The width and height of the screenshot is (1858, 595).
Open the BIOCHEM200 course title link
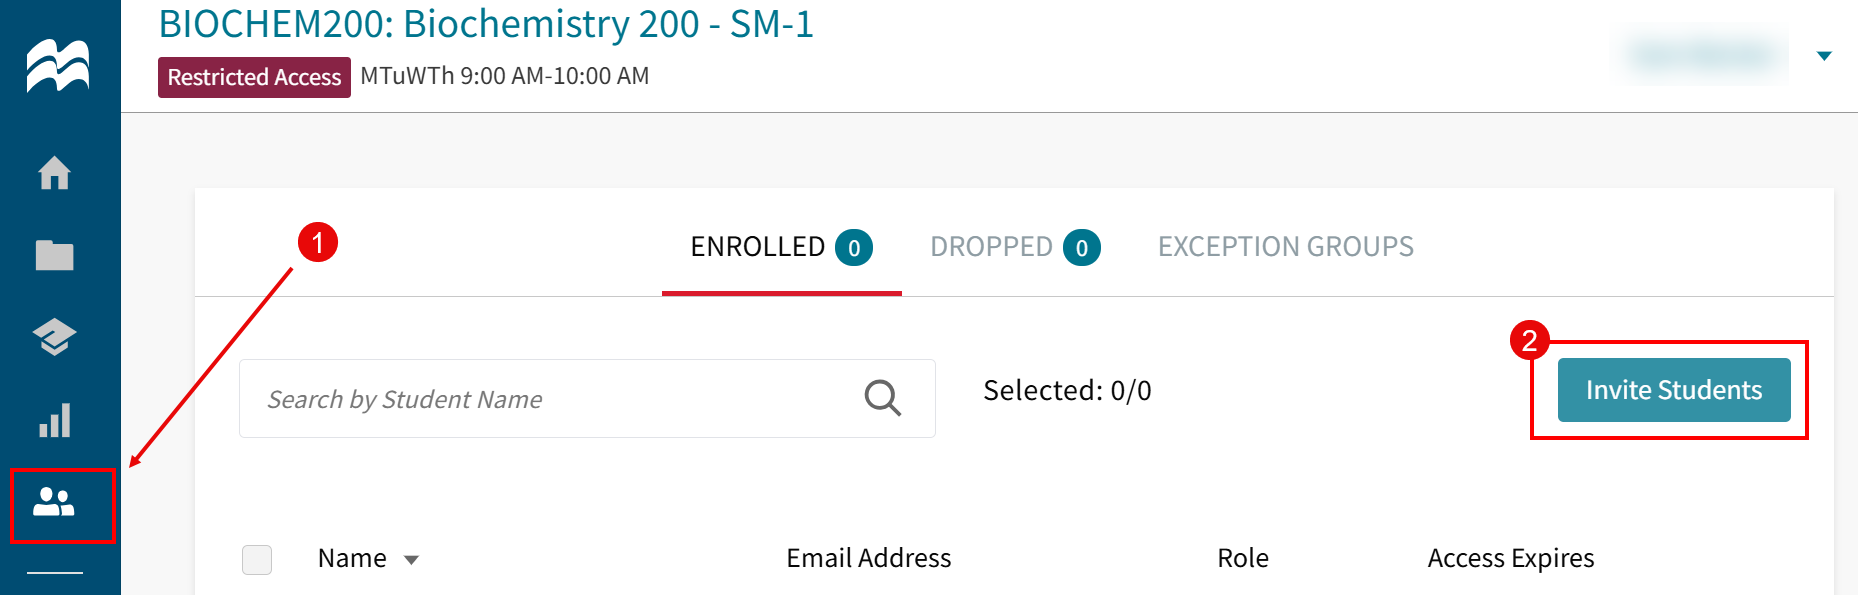[486, 24]
